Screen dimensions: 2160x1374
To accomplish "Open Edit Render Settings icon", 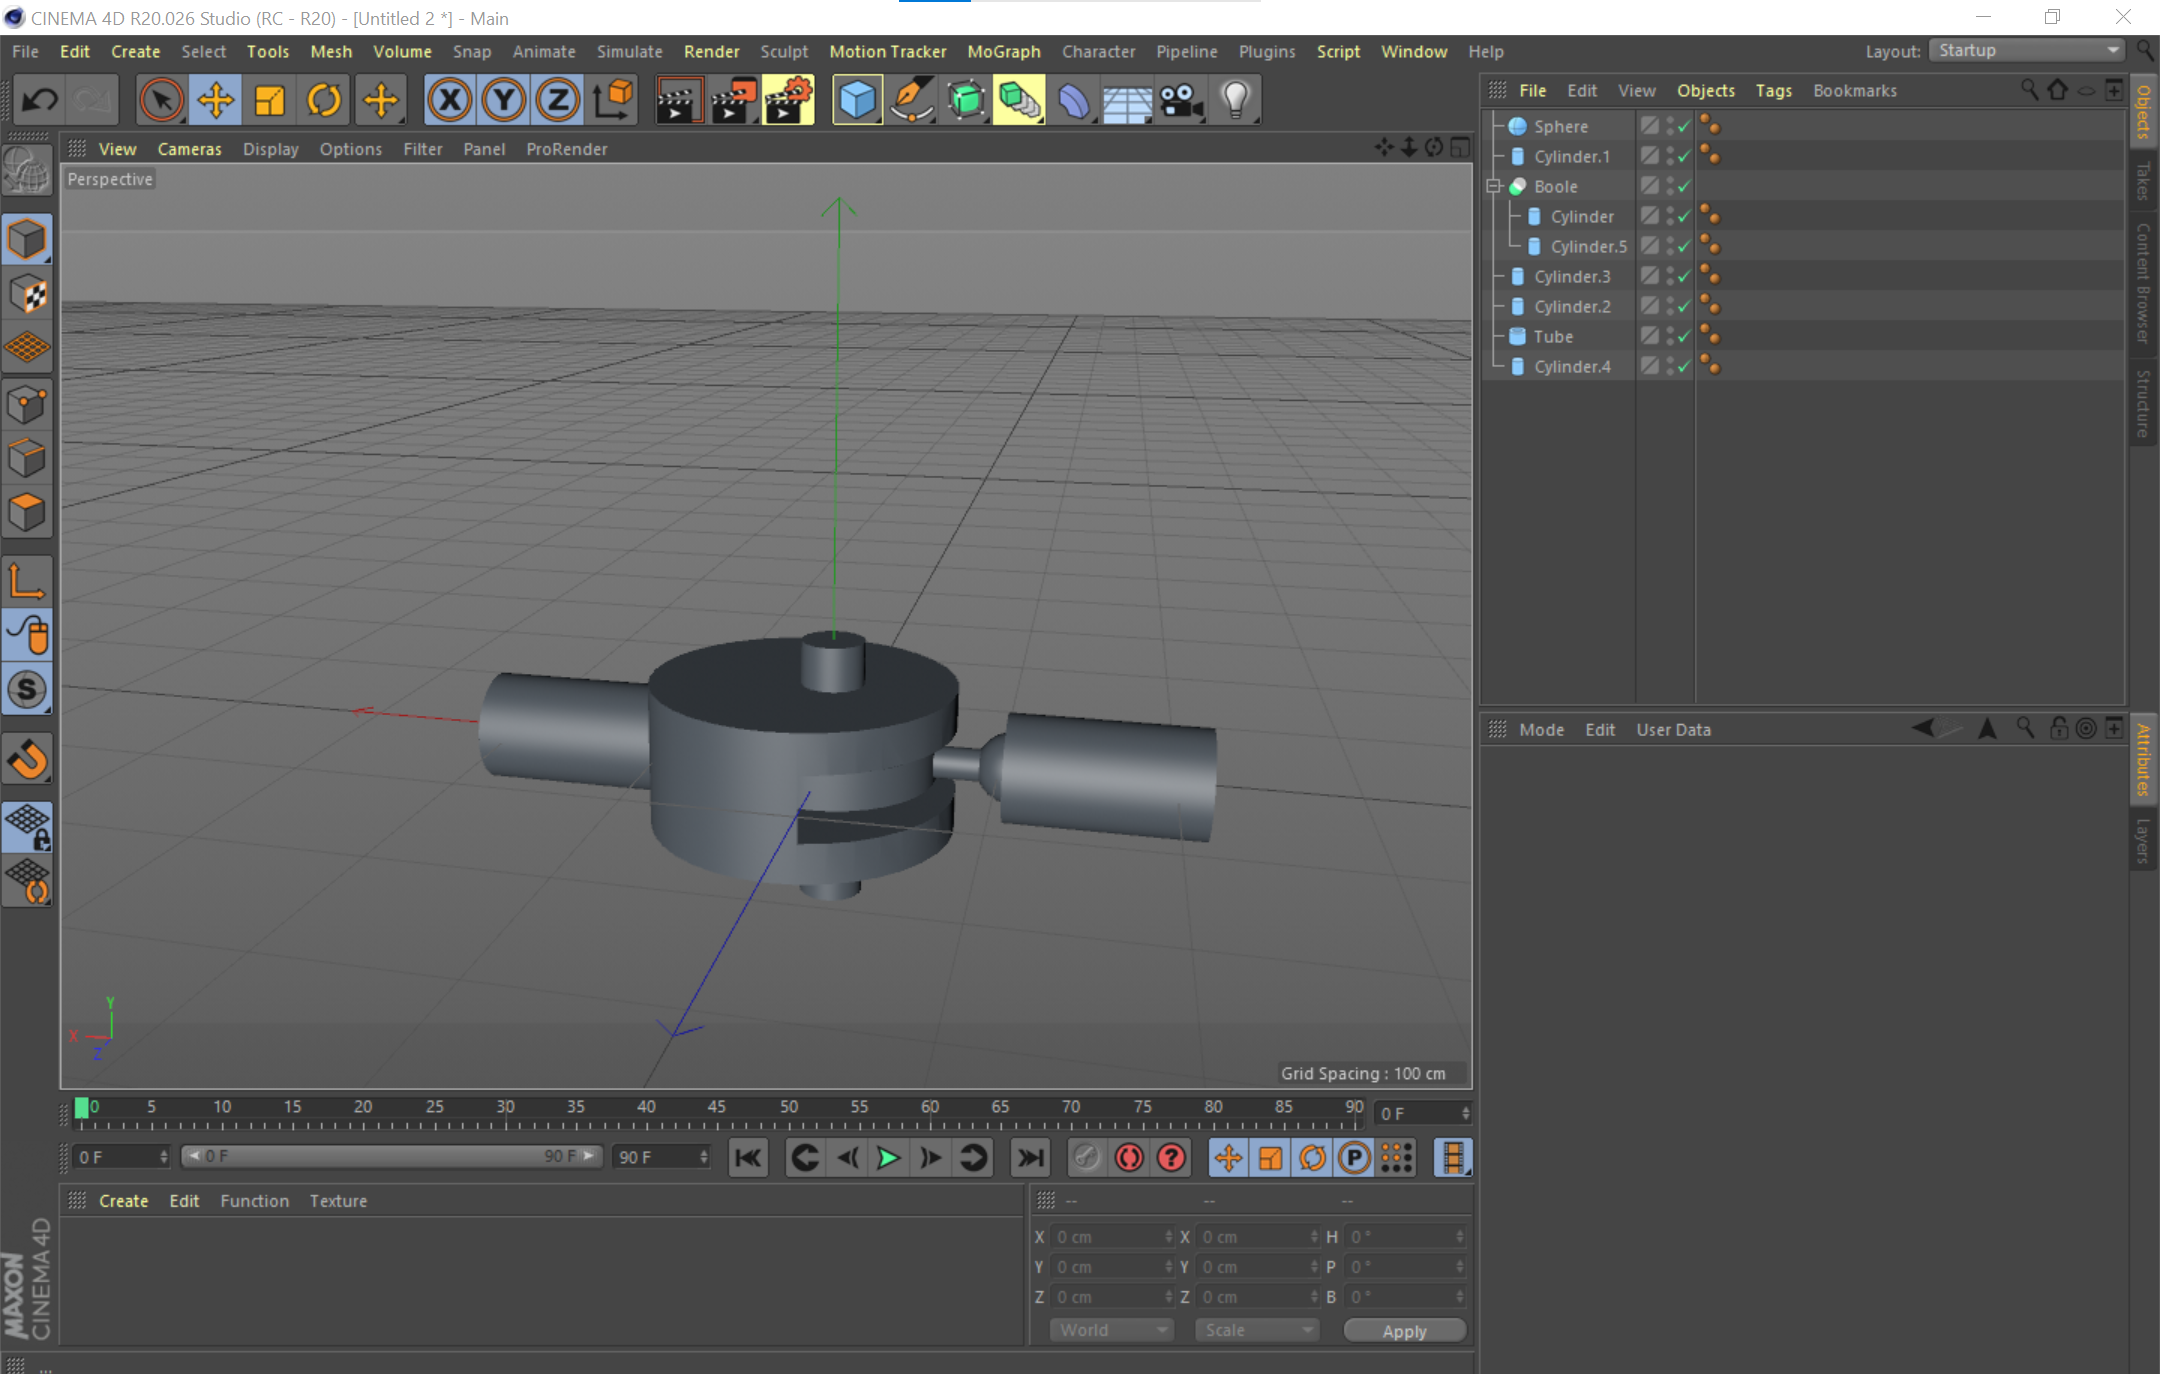I will [788, 100].
